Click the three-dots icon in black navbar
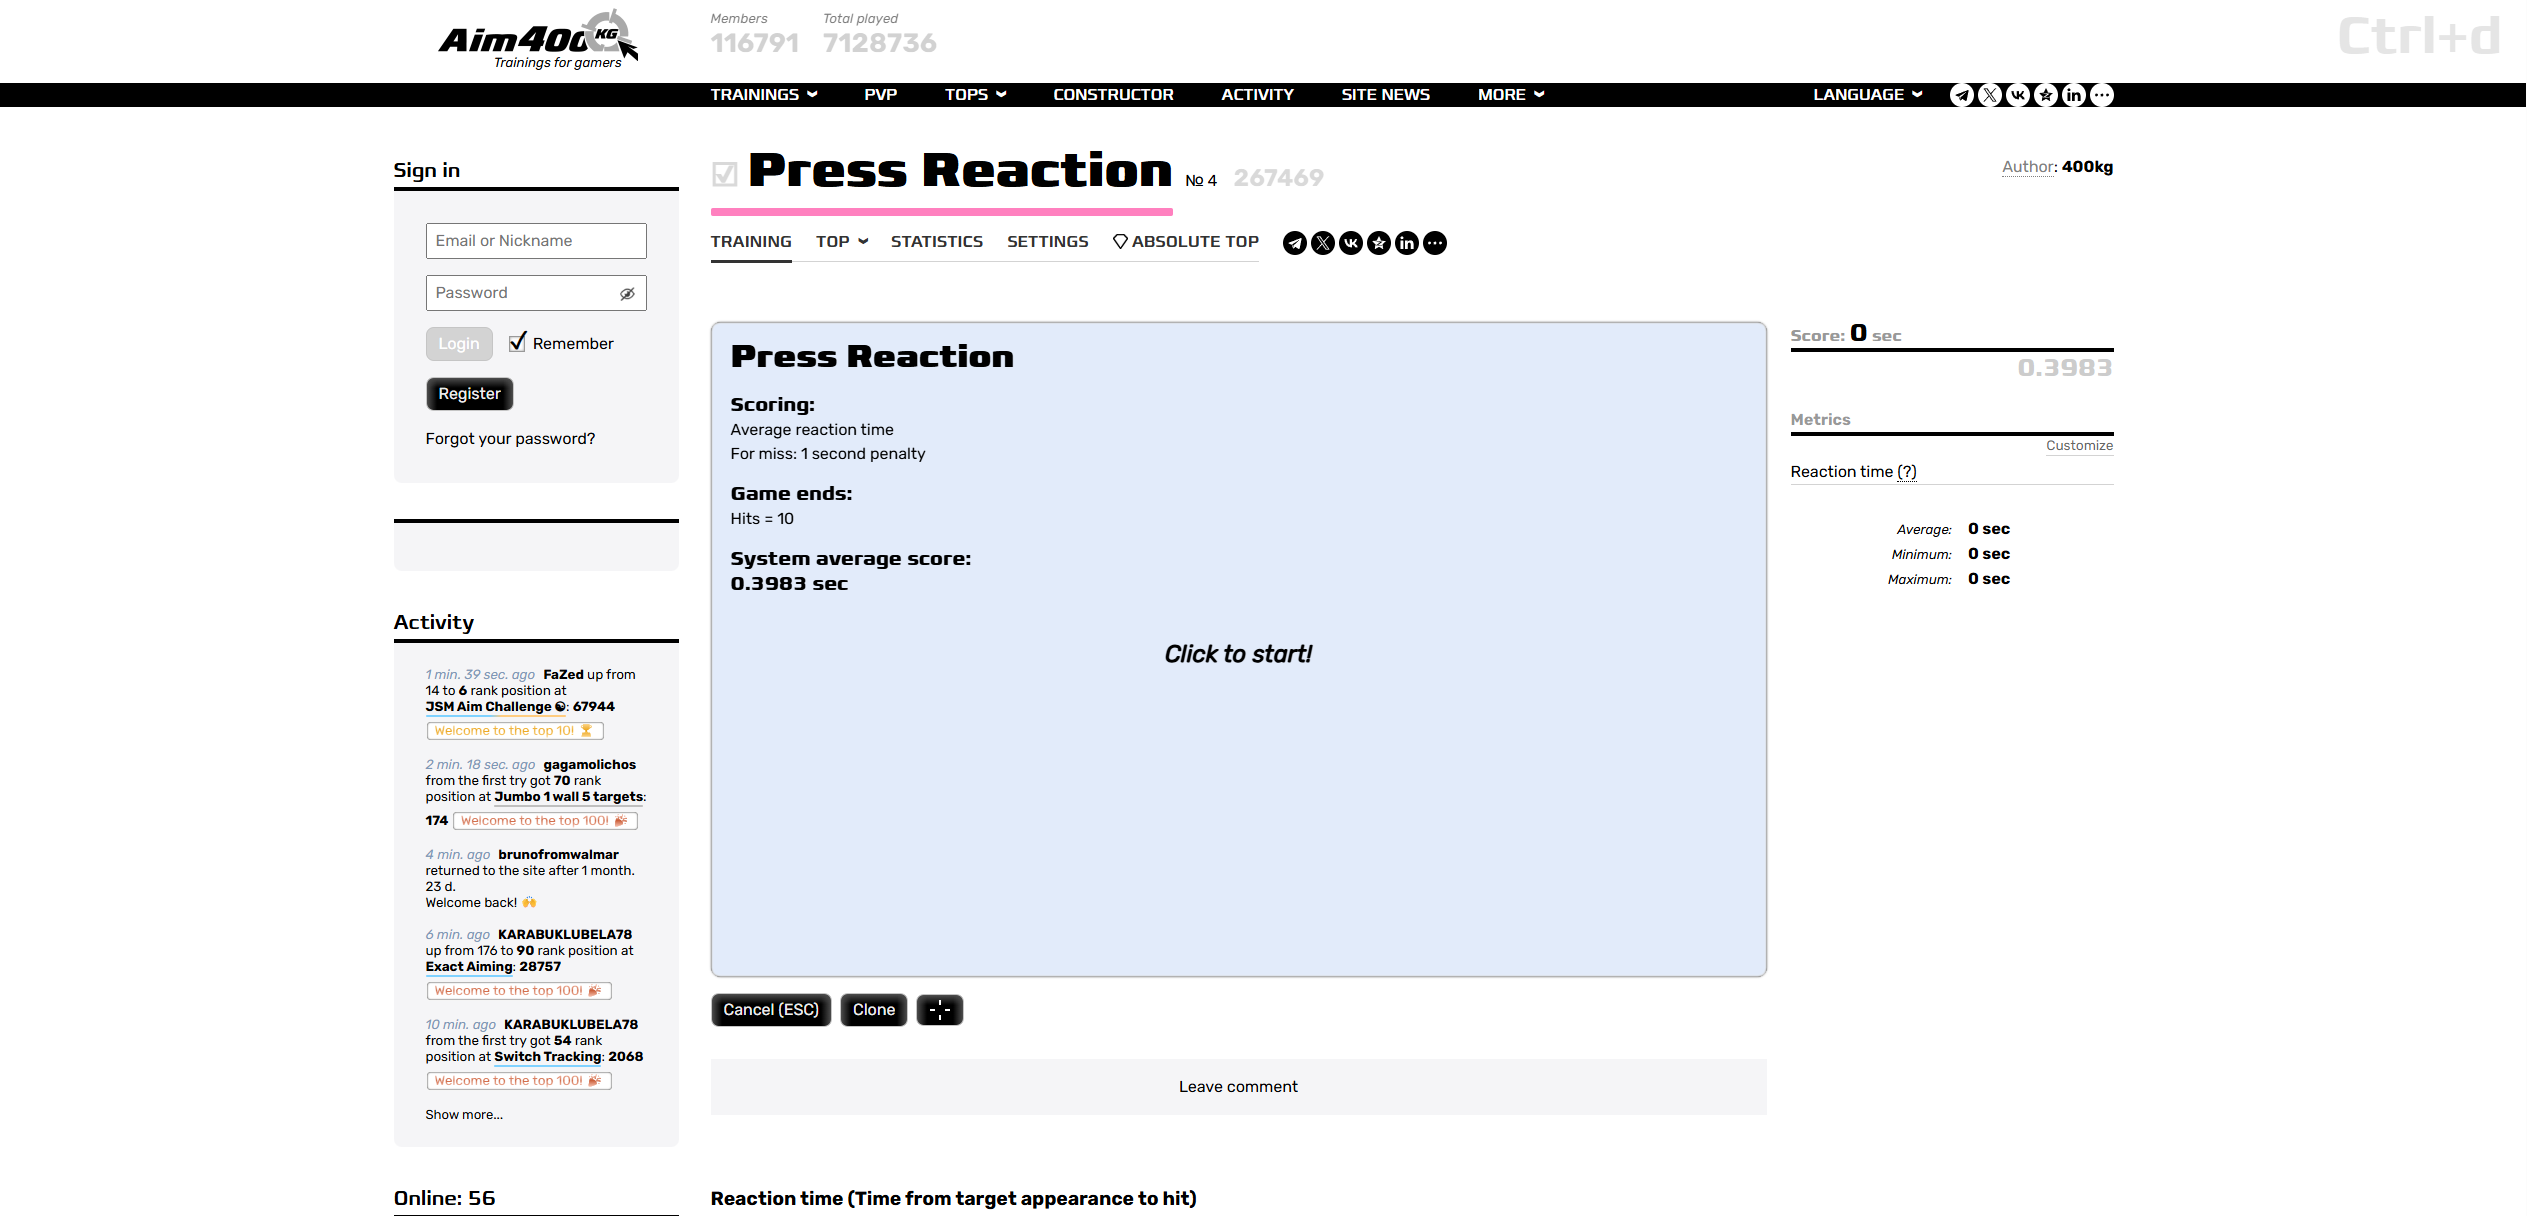 tap(2102, 95)
